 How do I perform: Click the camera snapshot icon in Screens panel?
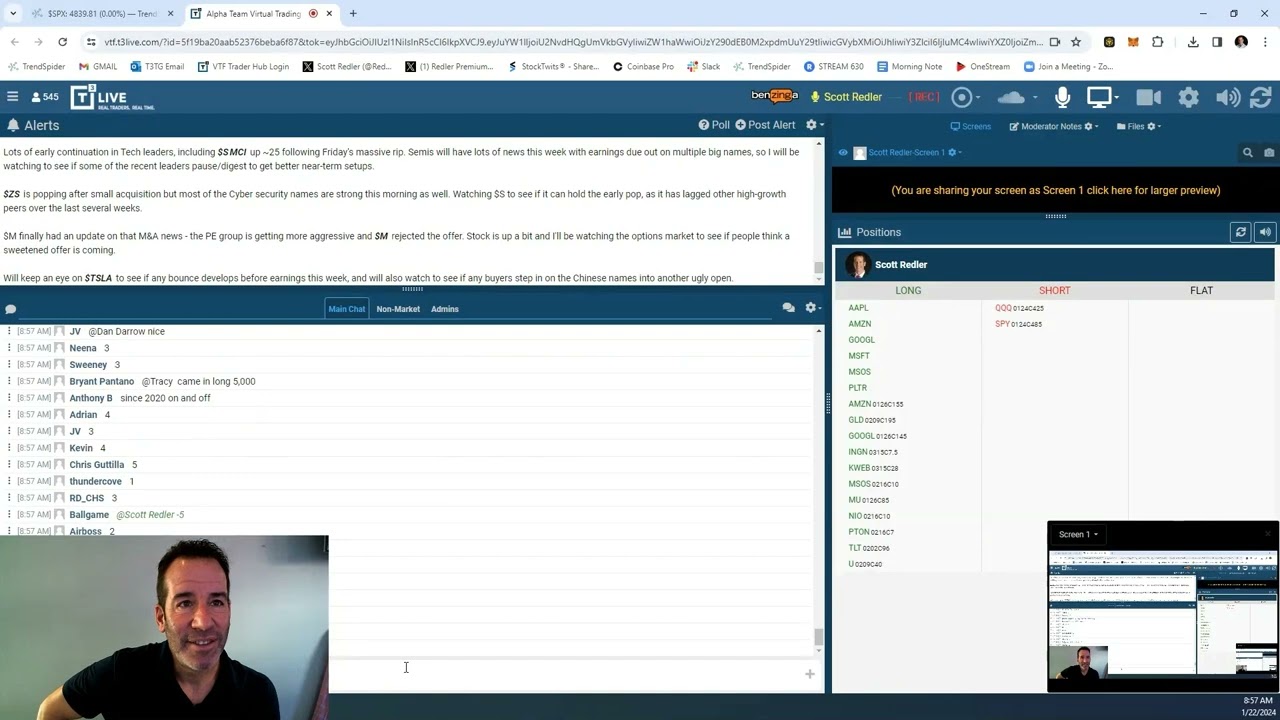1269,153
